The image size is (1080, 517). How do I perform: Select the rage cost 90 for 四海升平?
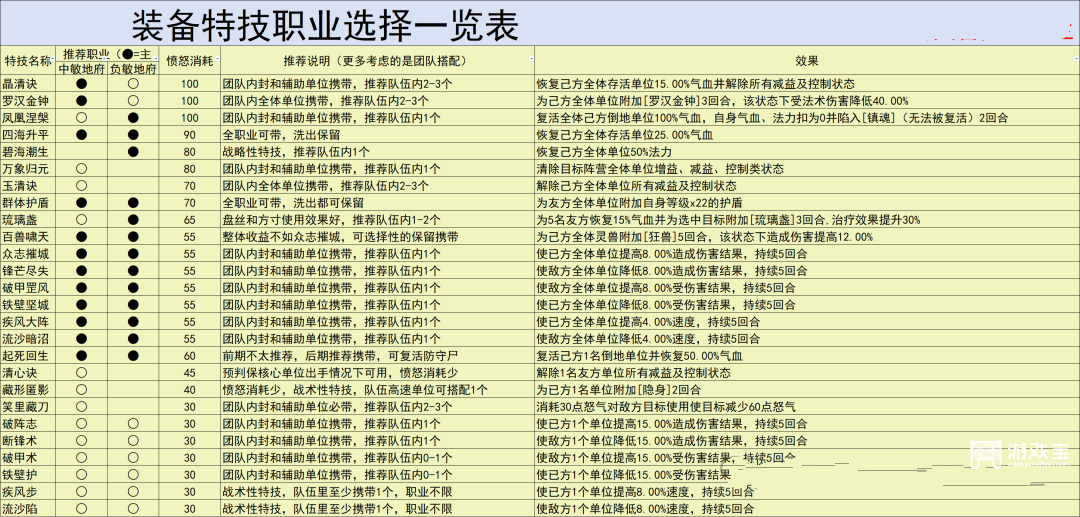(x=190, y=135)
